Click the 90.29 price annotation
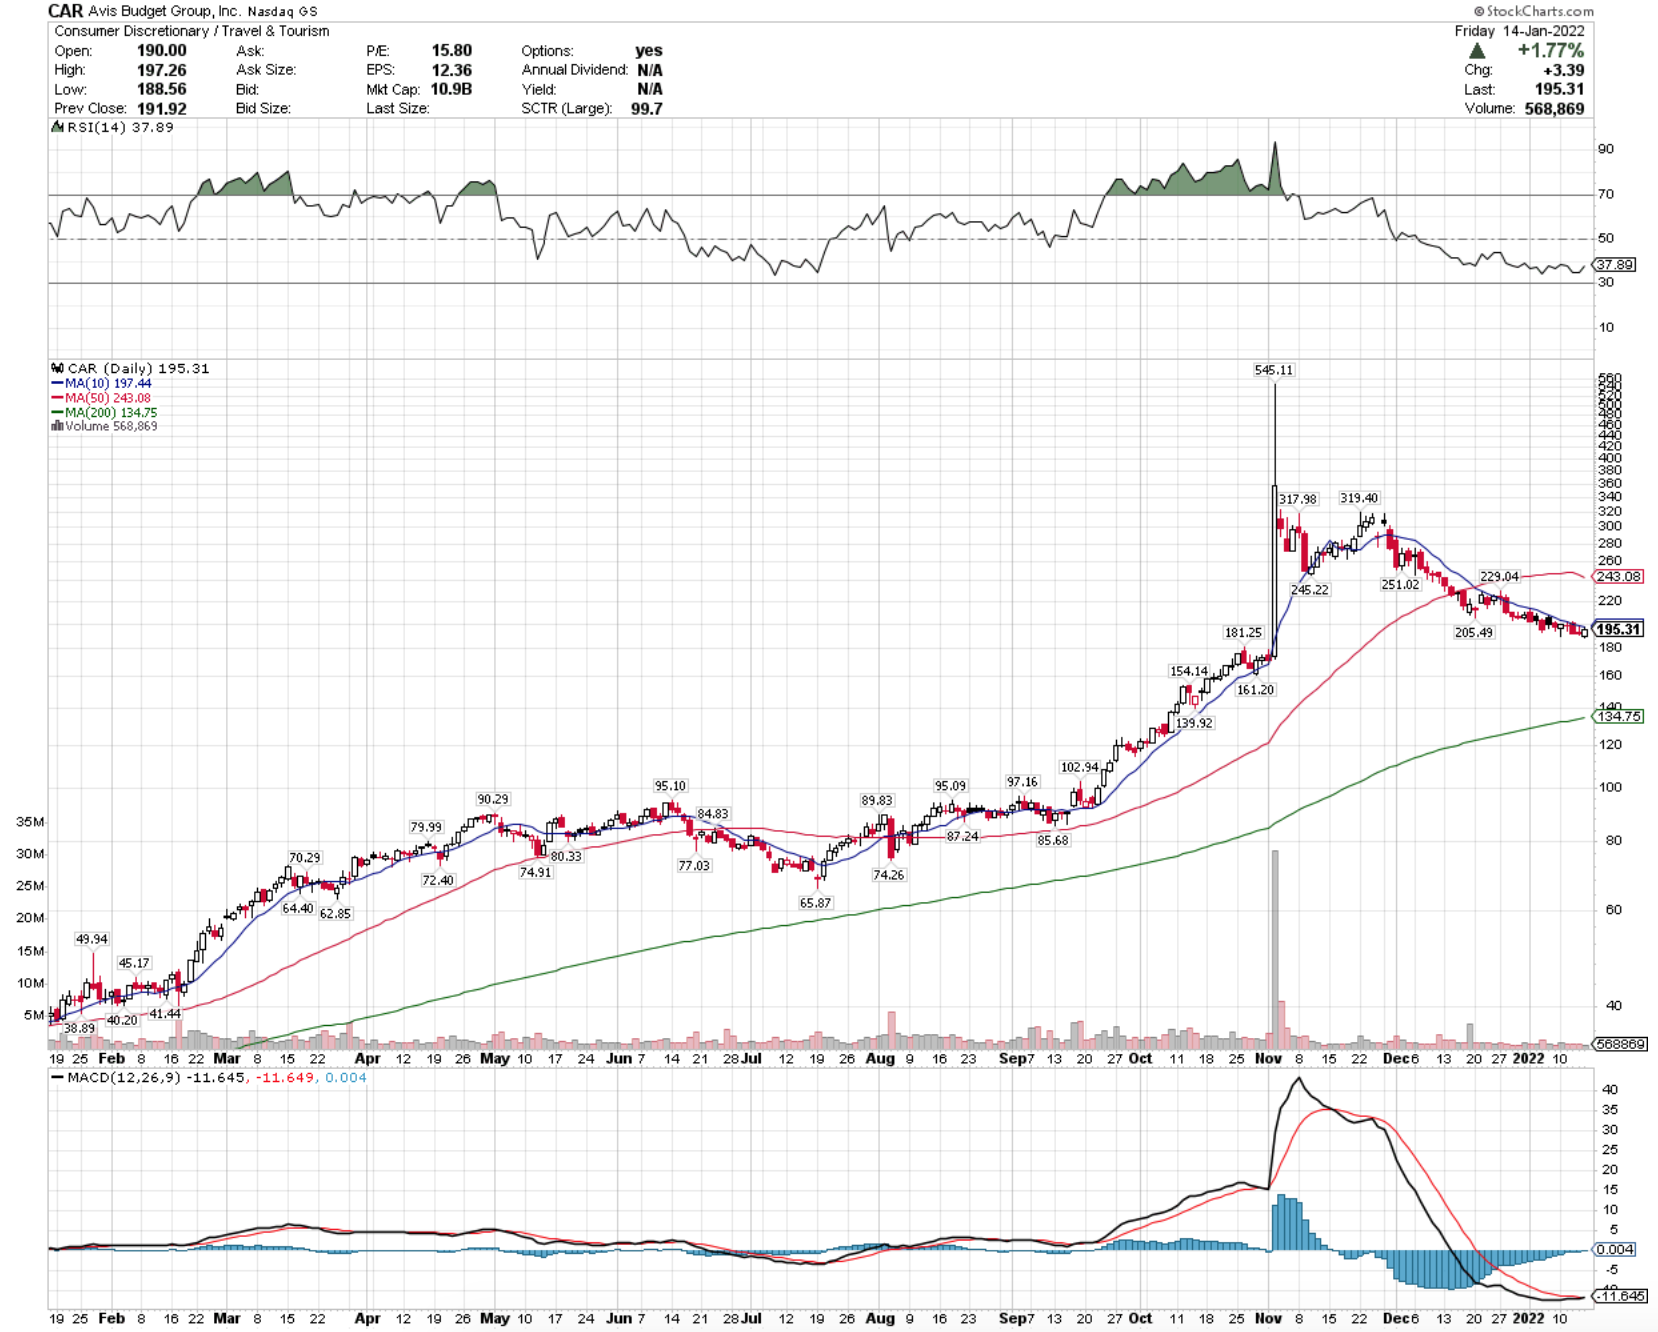Image resolution: width=1658 pixels, height=1332 pixels. 492,799
